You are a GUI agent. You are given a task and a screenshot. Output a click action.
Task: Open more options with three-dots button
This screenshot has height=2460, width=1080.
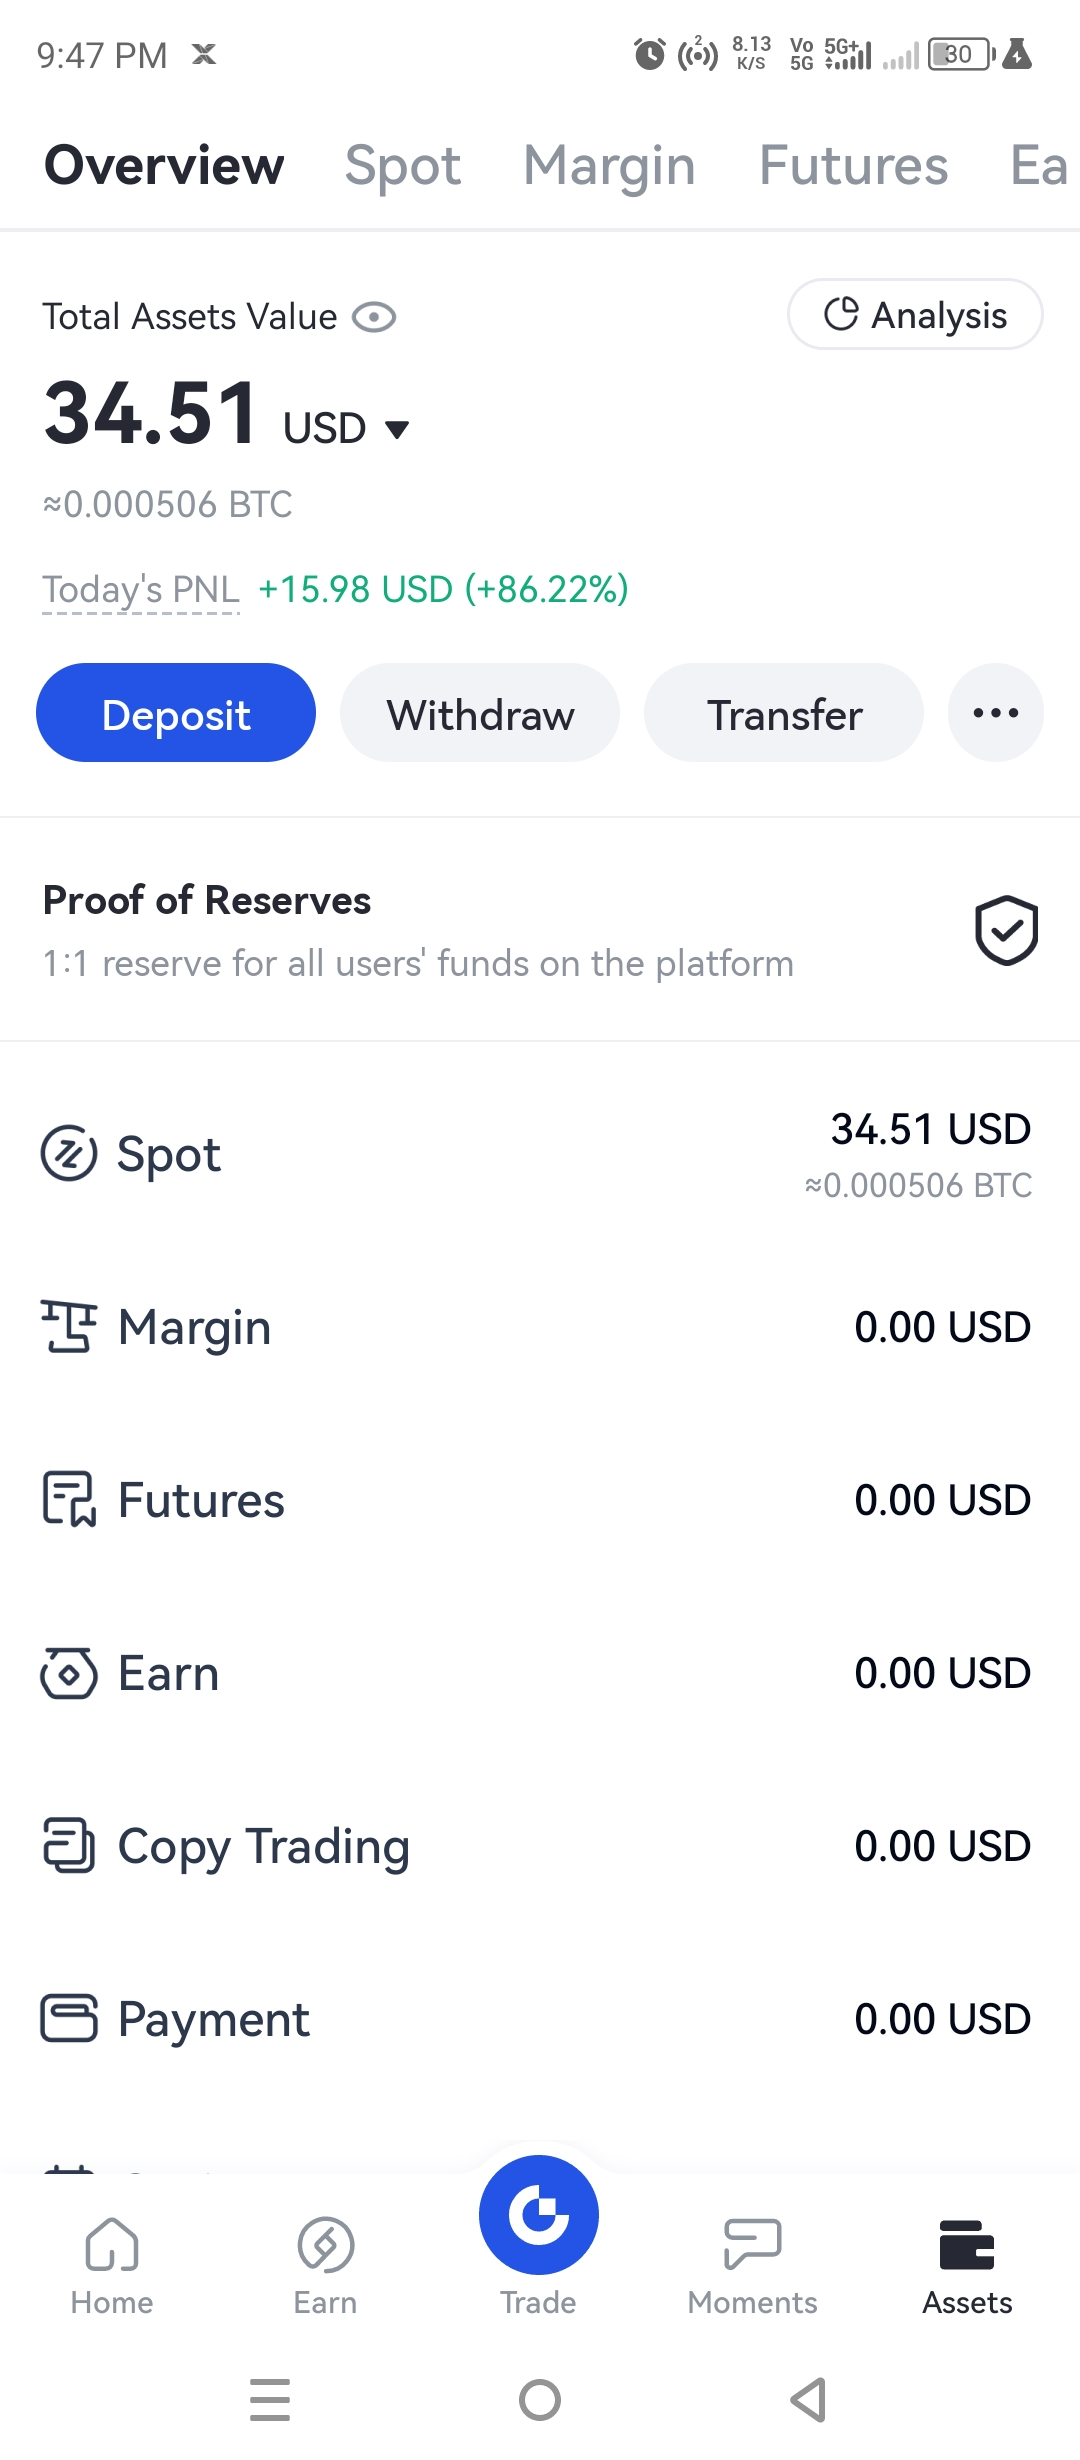(x=996, y=713)
